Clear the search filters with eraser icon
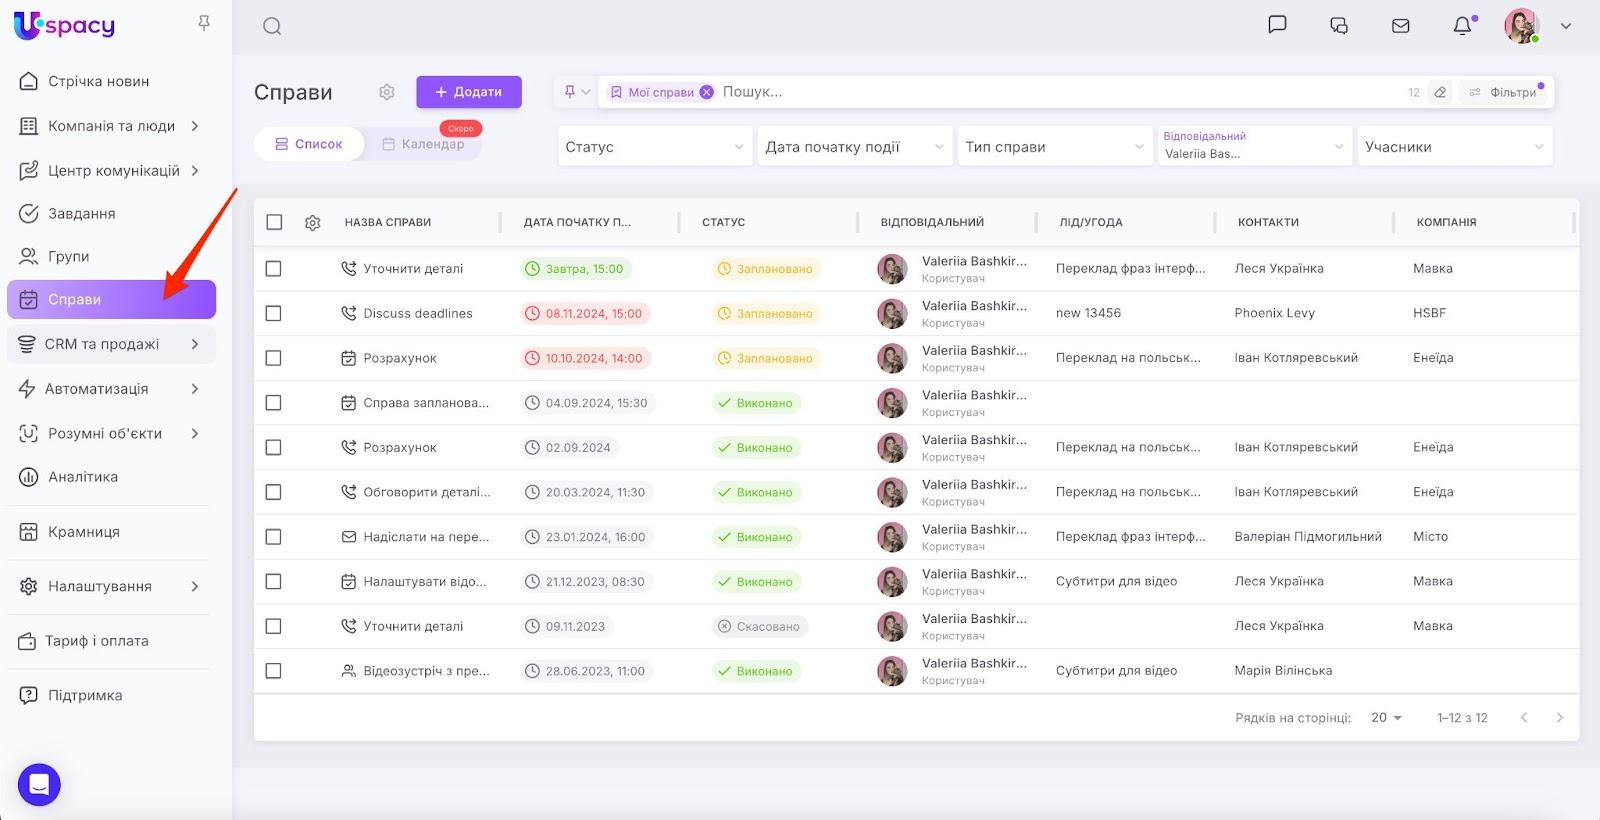Image resolution: width=1600 pixels, height=820 pixels. [x=1440, y=92]
